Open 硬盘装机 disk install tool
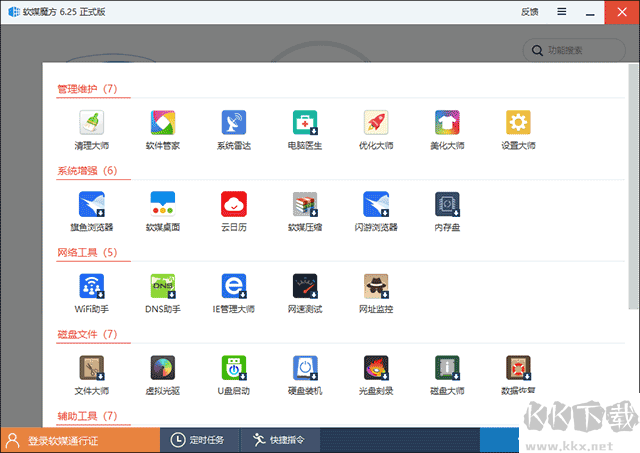 click(305, 375)
